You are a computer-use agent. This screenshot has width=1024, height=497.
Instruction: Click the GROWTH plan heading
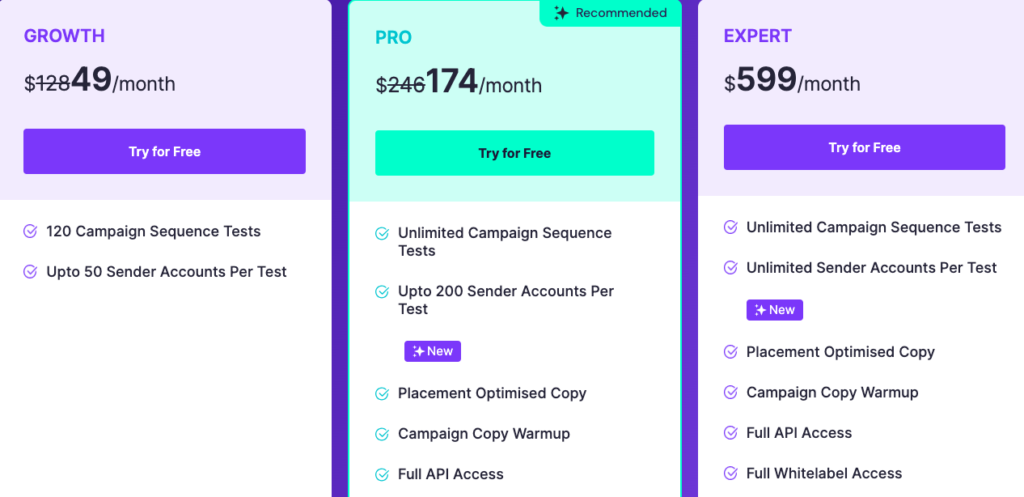click(x=64, y=36)
